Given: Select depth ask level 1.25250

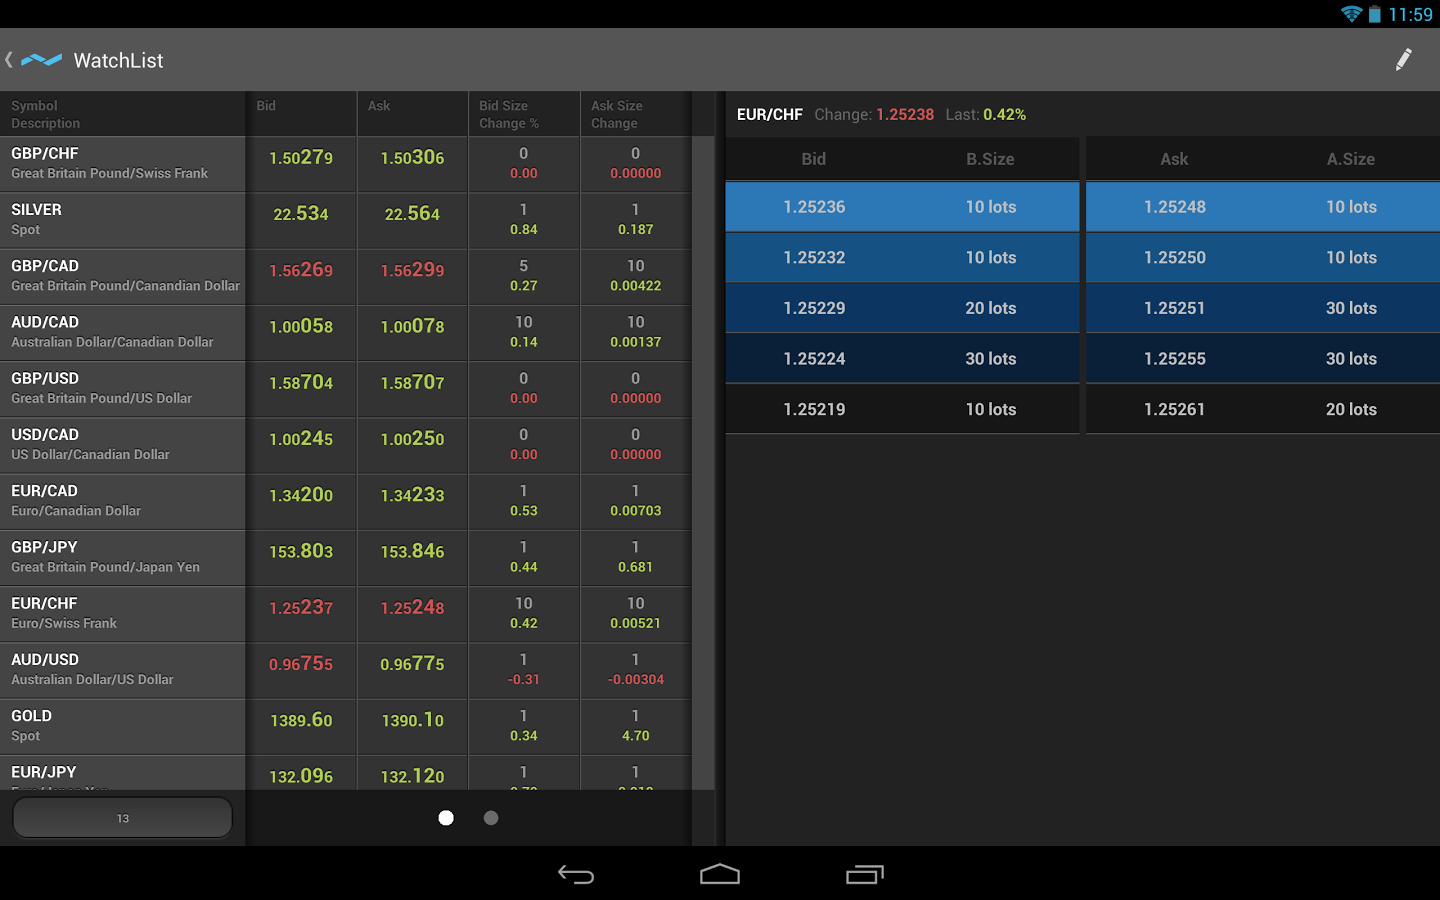Looking at the screenshot, I should coord(1263,258).
